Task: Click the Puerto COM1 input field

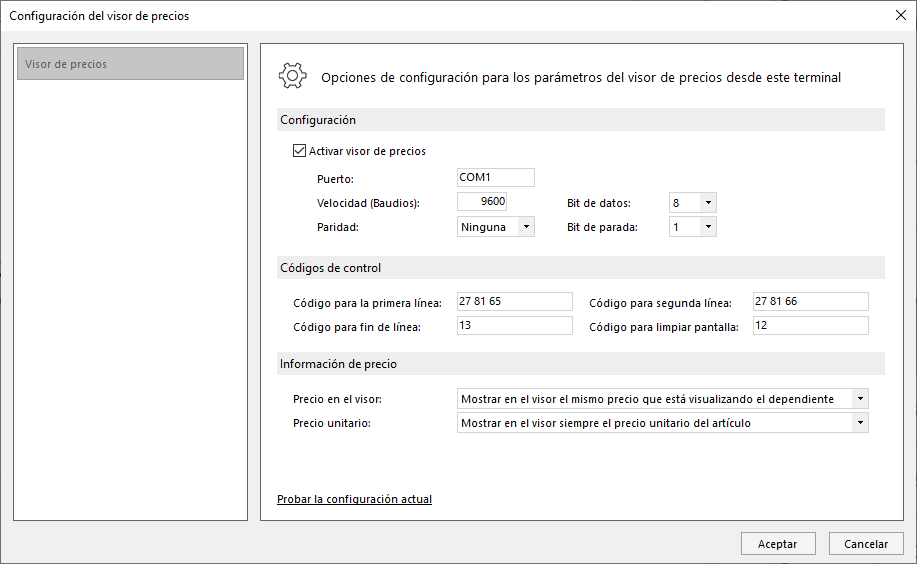Action: pos(495,177)
